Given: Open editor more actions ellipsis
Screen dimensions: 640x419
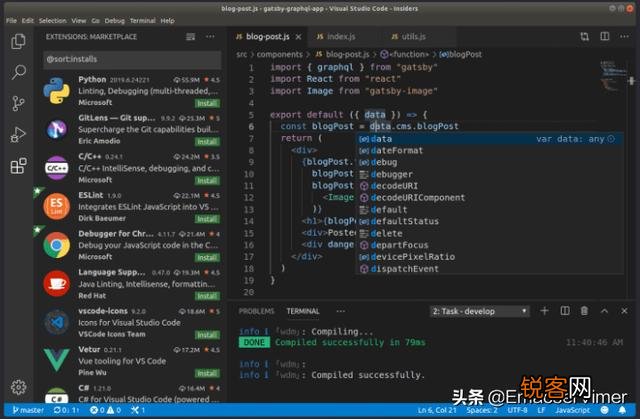Looking at the screenshot, I should pyautogui.click(x=624, y=37).
